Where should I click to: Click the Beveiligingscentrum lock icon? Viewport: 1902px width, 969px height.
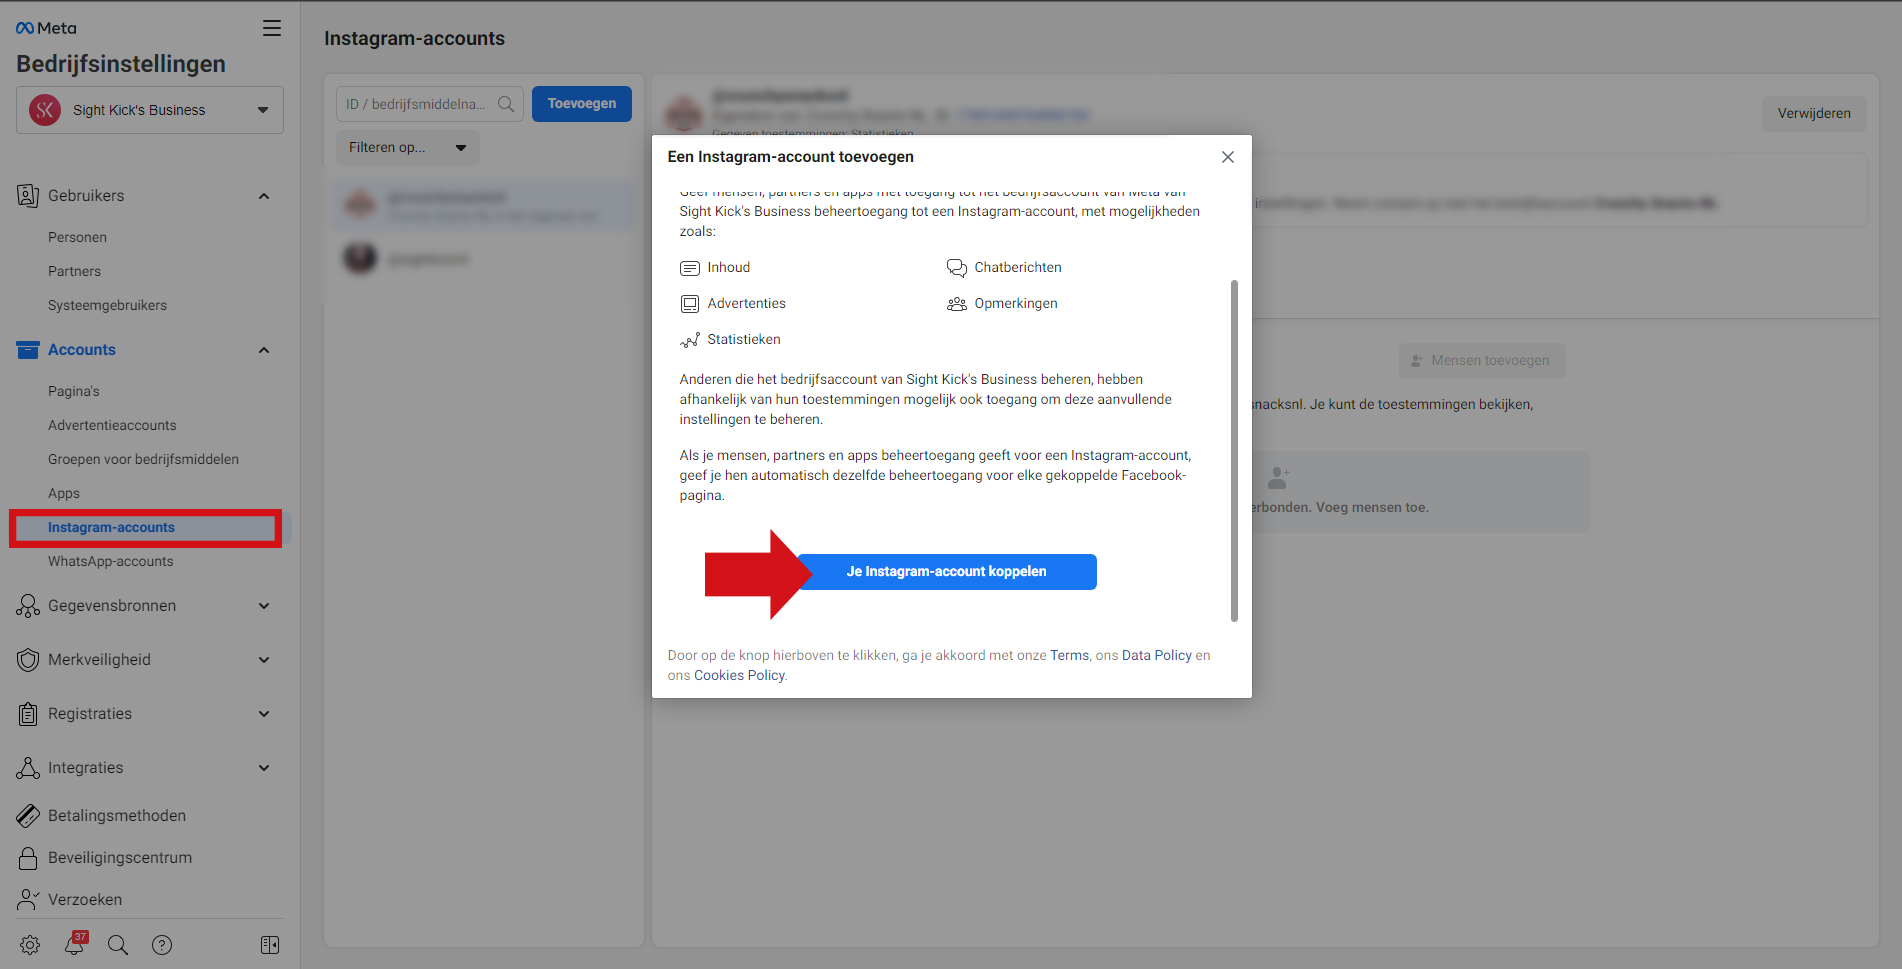(x=28, y=858)
